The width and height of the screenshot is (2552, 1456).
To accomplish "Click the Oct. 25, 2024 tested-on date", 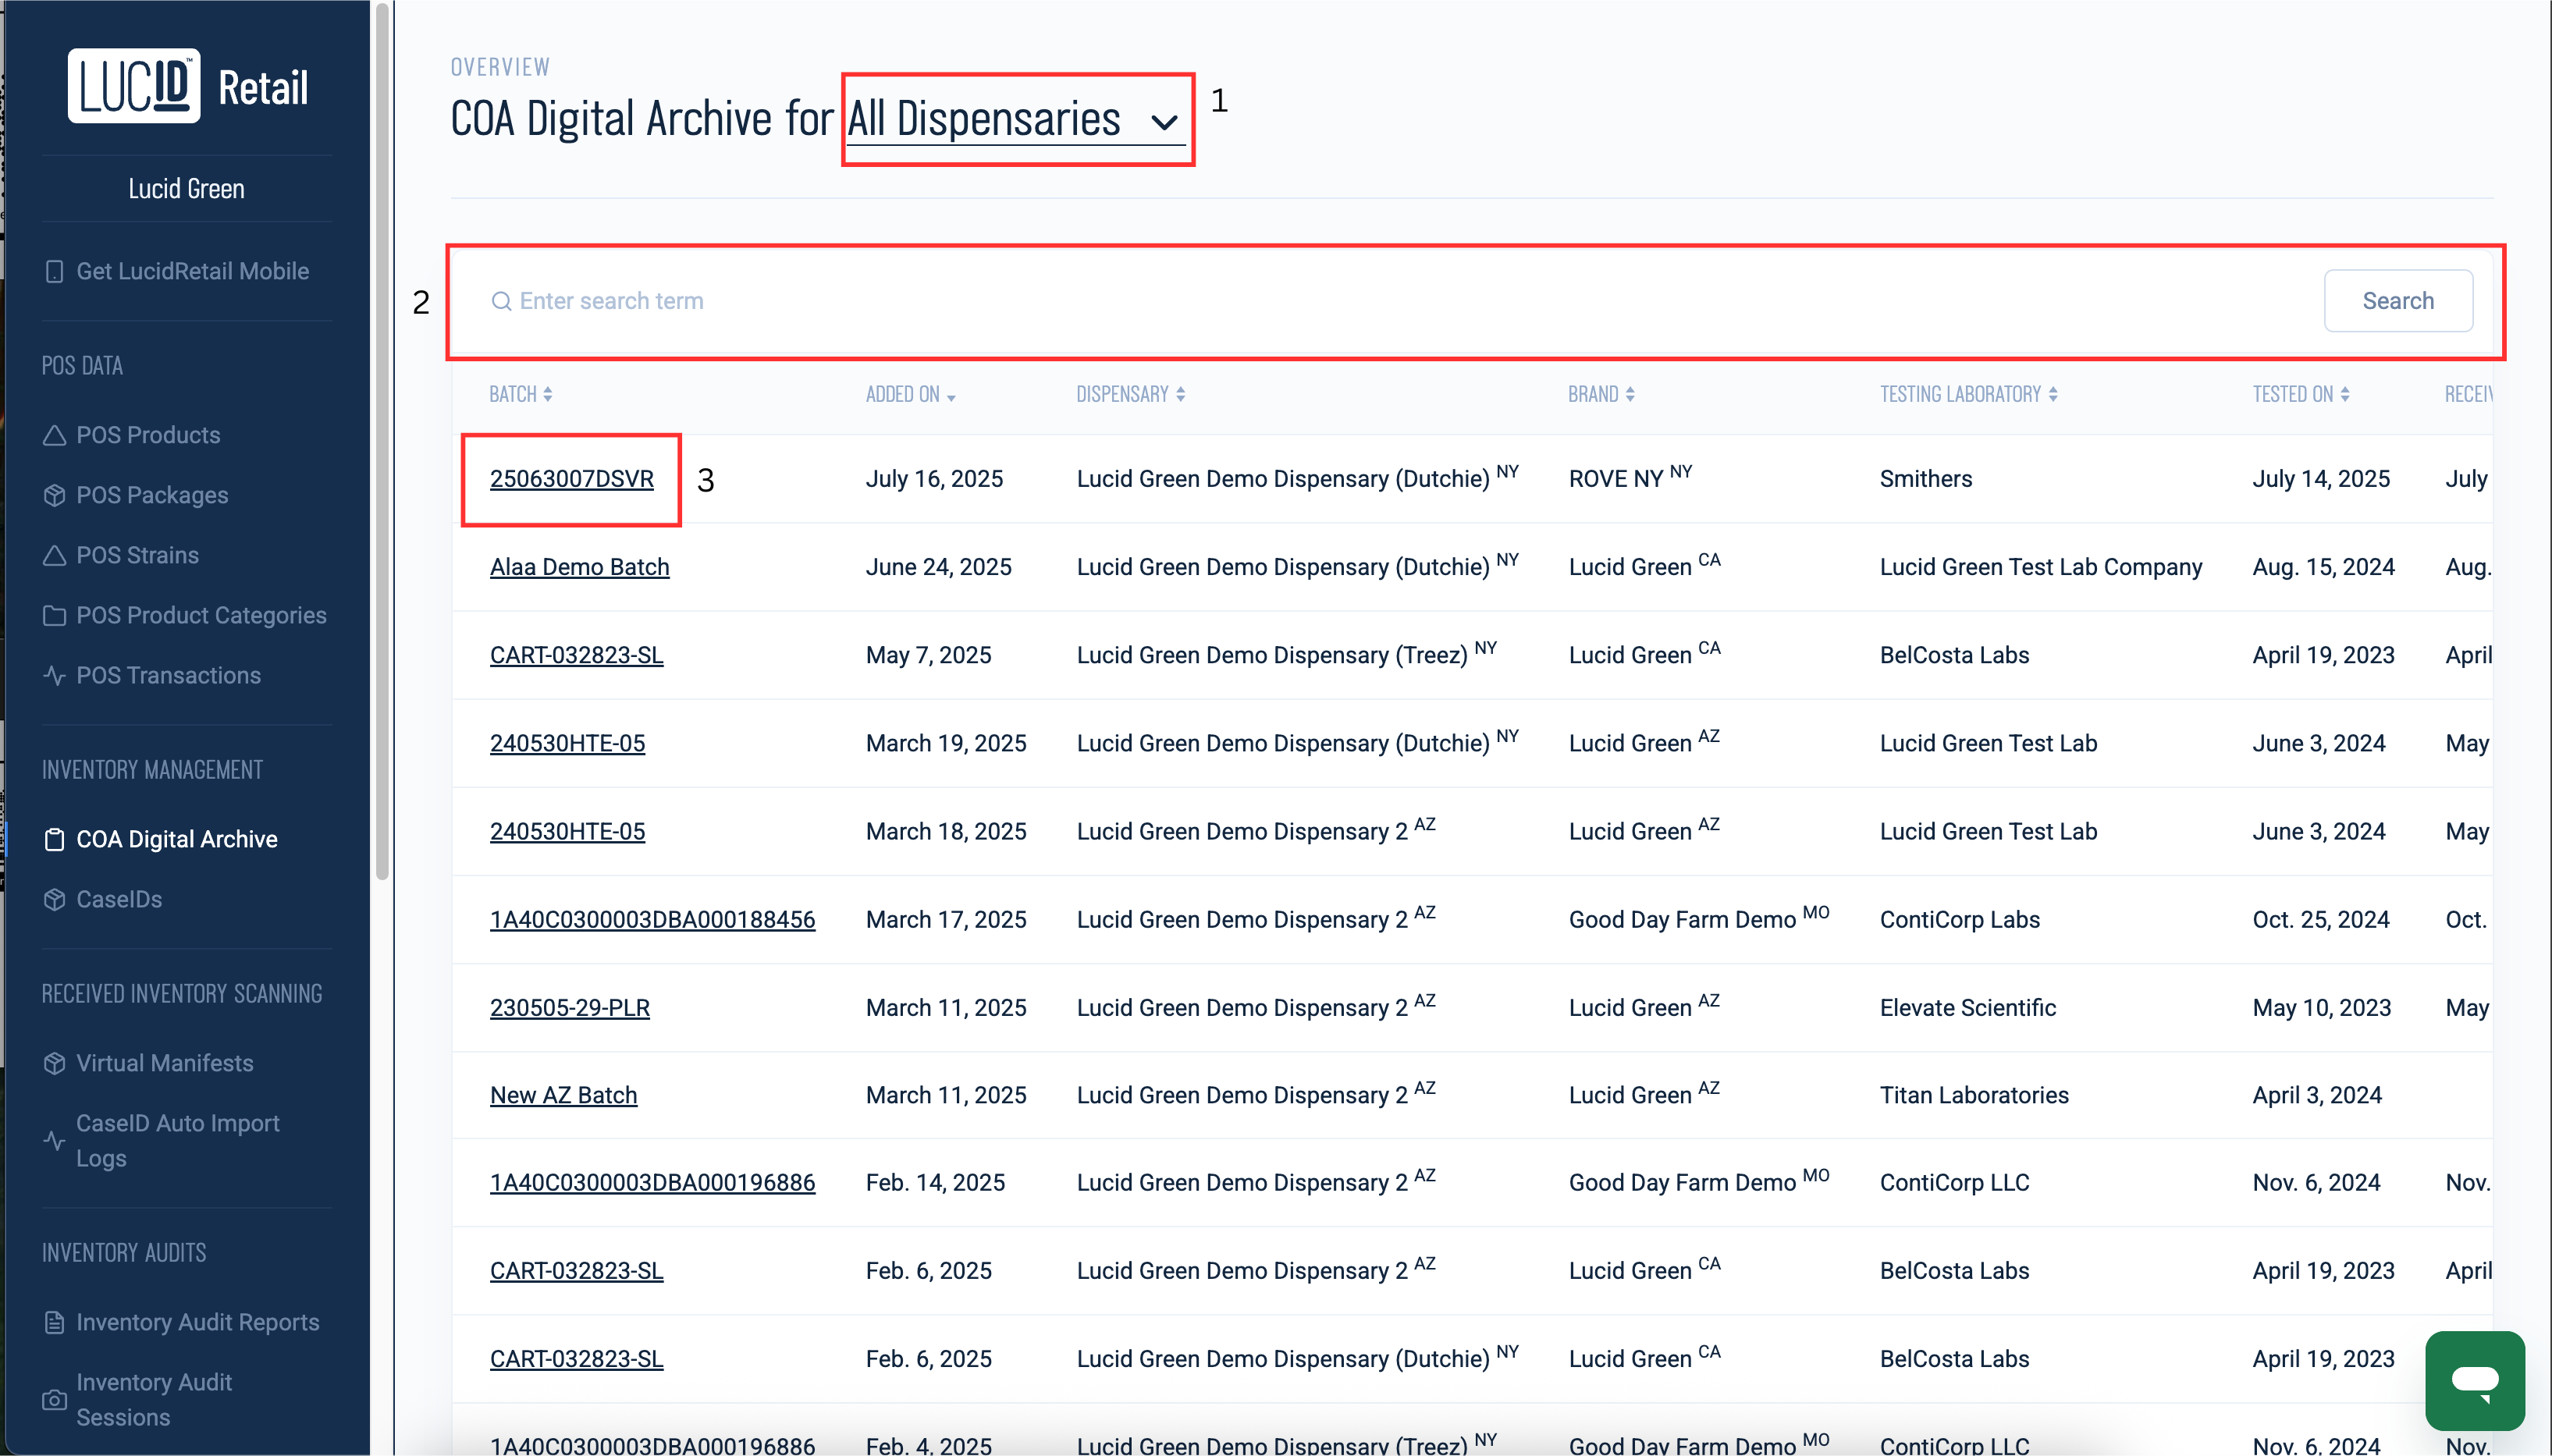I will 2320,919.
